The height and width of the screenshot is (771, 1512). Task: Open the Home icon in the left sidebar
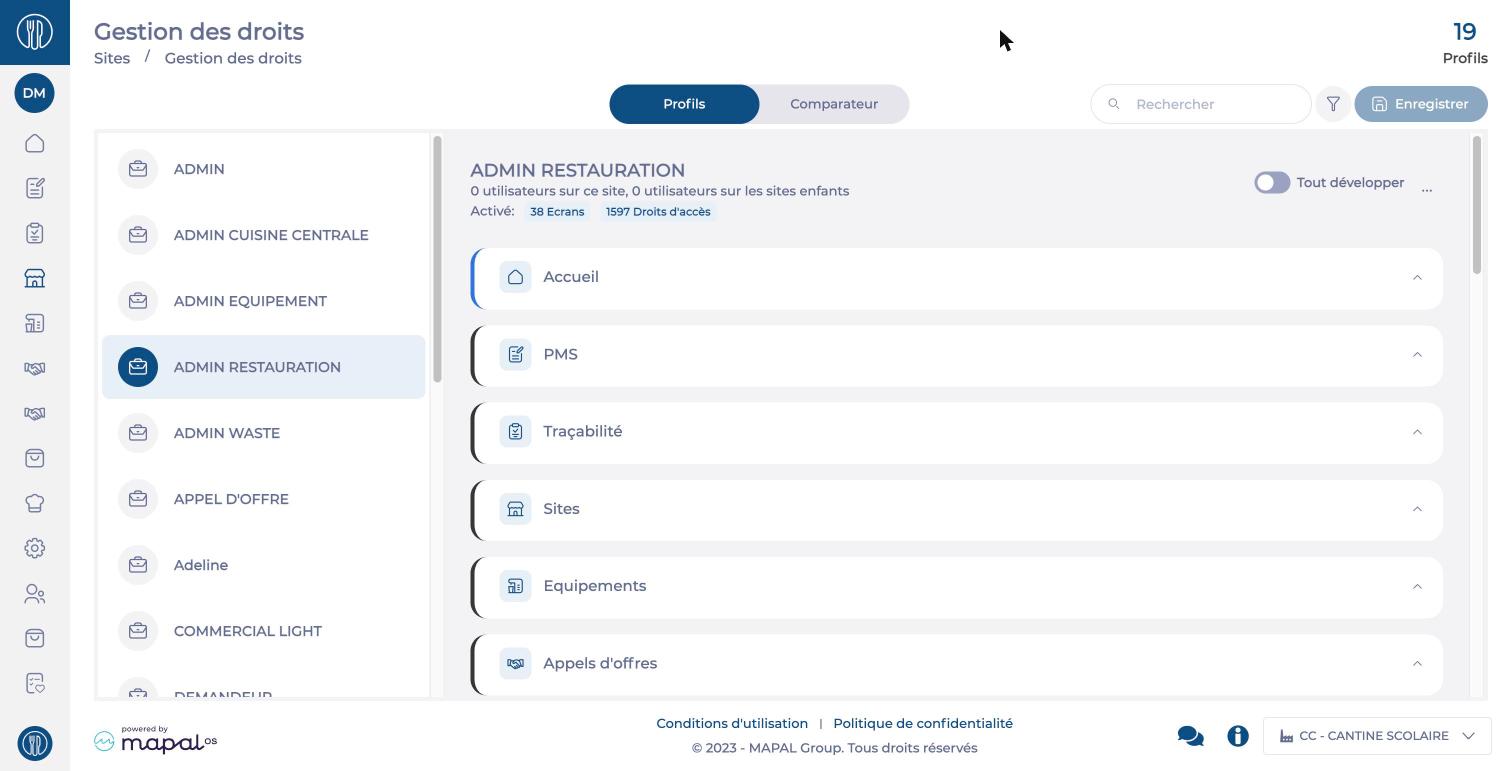pyautogui.click(x=34, y=143)
